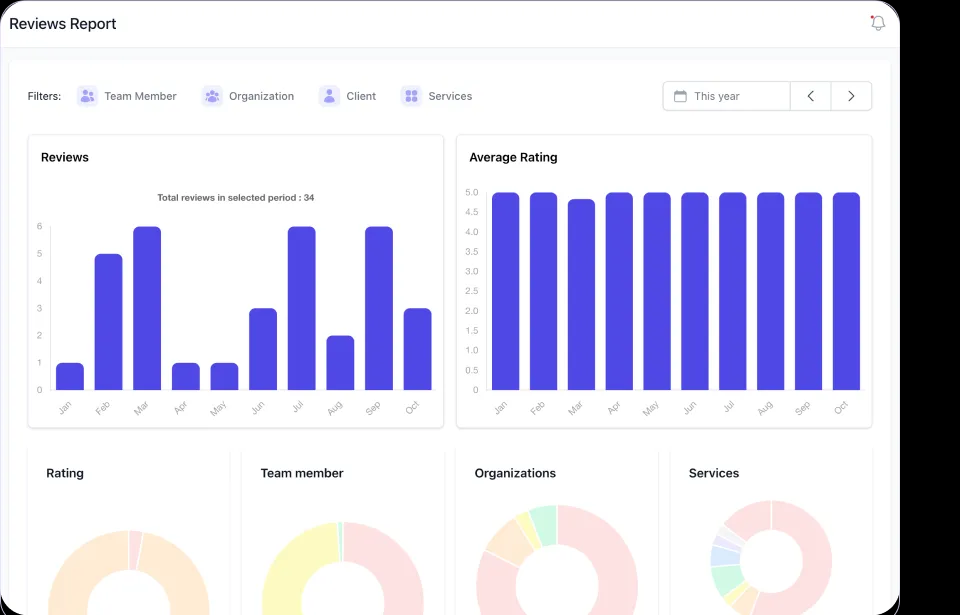Click the Jan bar in Reviews chart
The height and width of the screenshot is (615, 960).
click(70, 377)
